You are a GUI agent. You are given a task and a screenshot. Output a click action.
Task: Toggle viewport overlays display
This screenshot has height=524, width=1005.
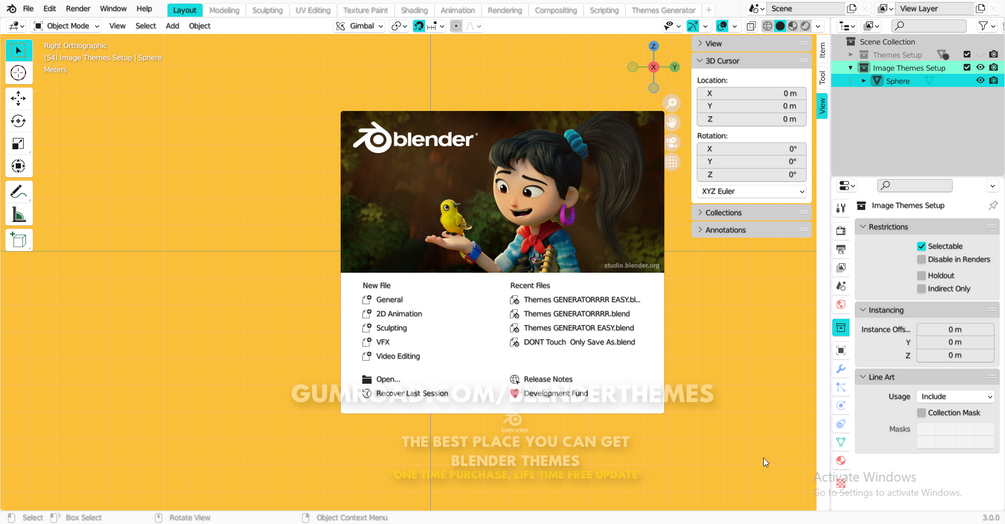tap(722, 26)
